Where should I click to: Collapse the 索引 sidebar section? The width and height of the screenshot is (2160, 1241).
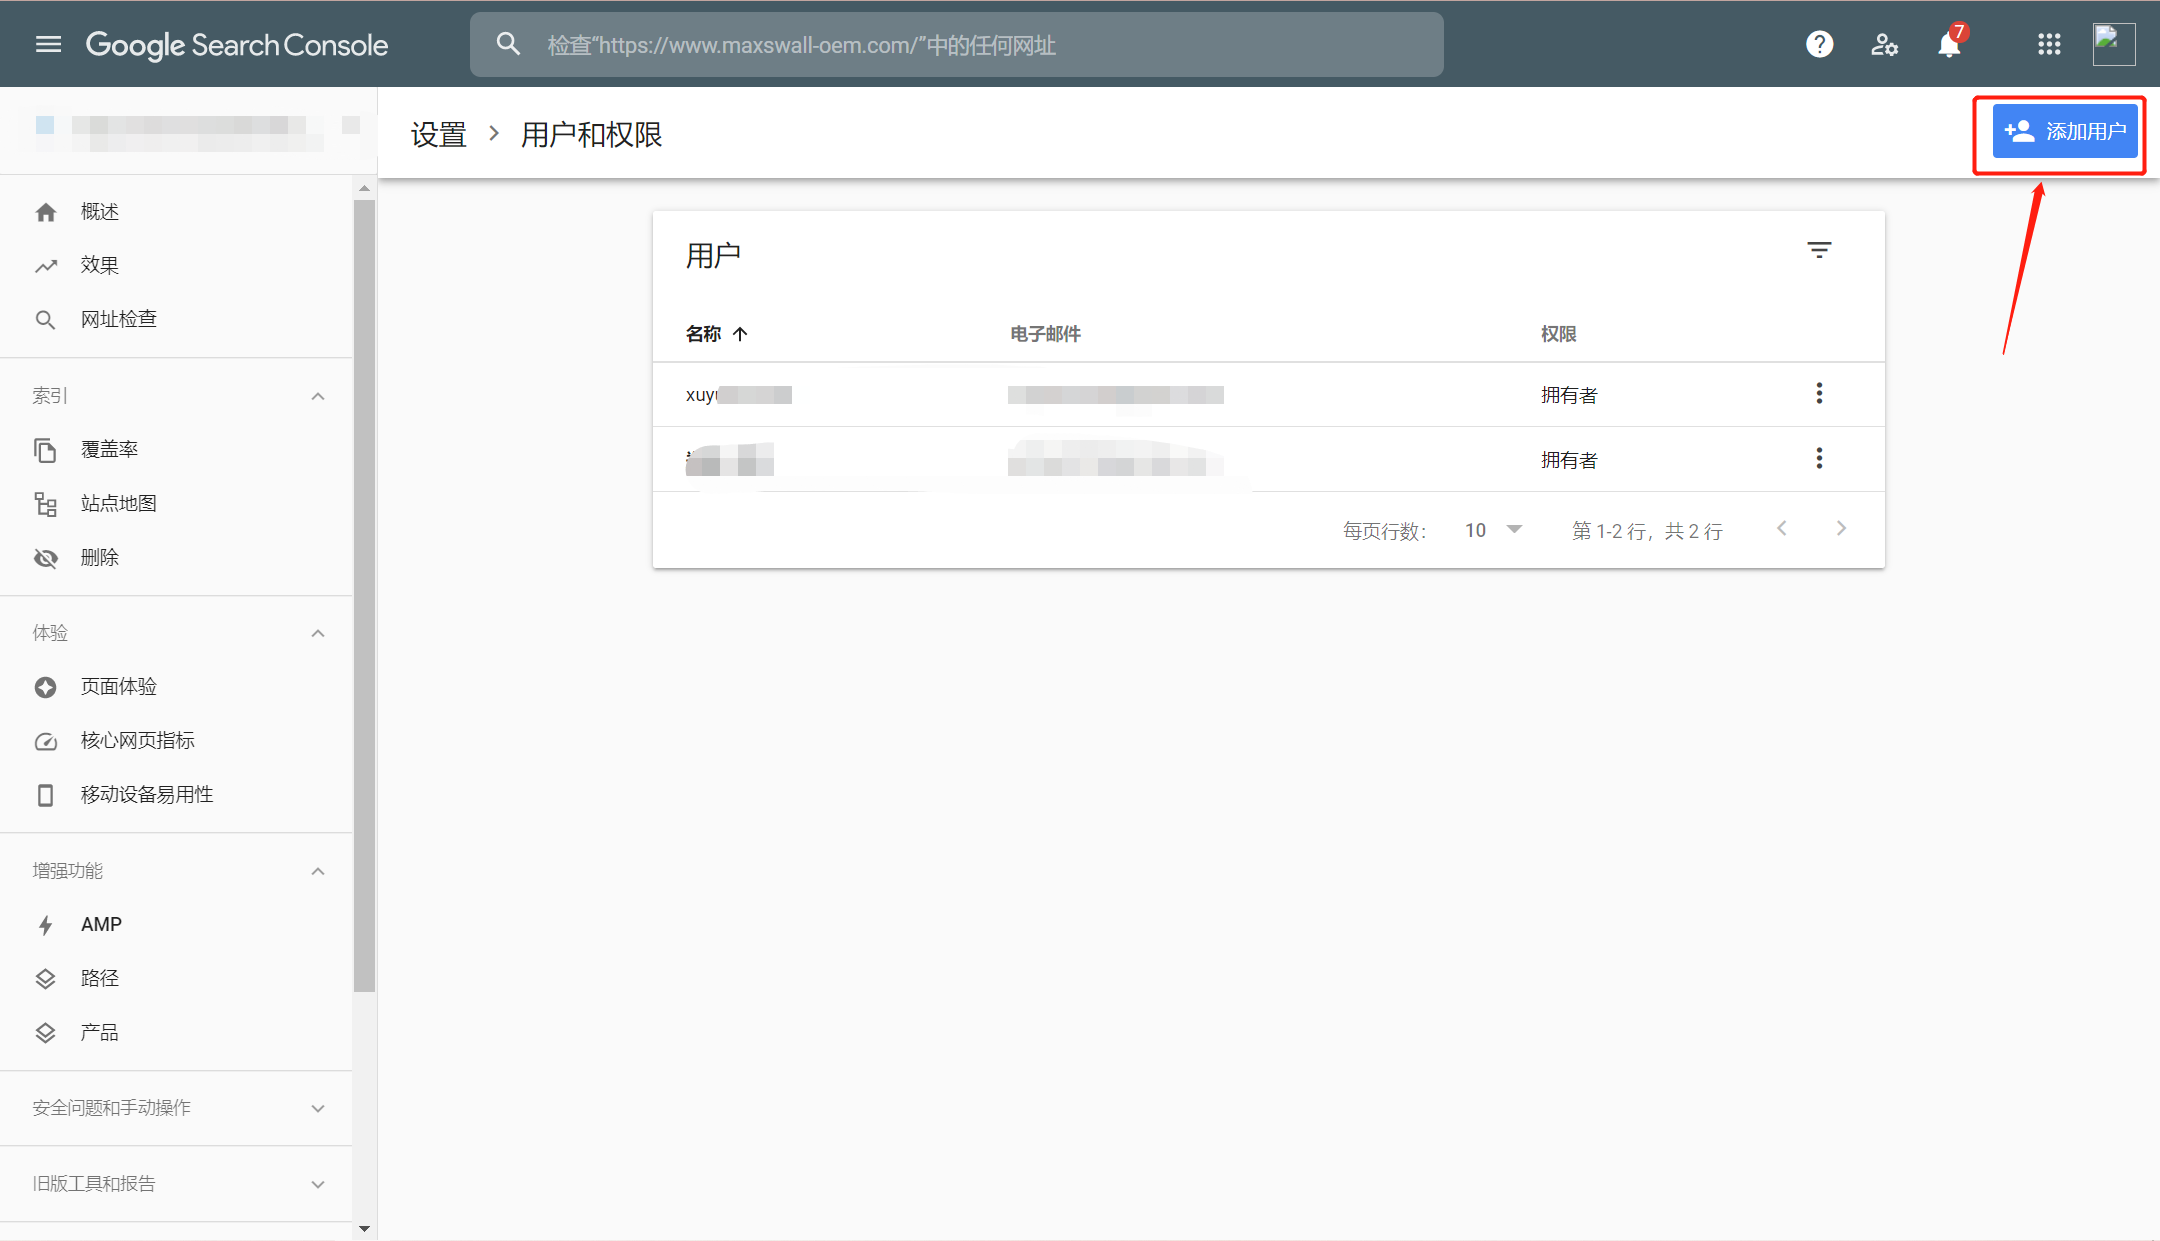[318, 396]
